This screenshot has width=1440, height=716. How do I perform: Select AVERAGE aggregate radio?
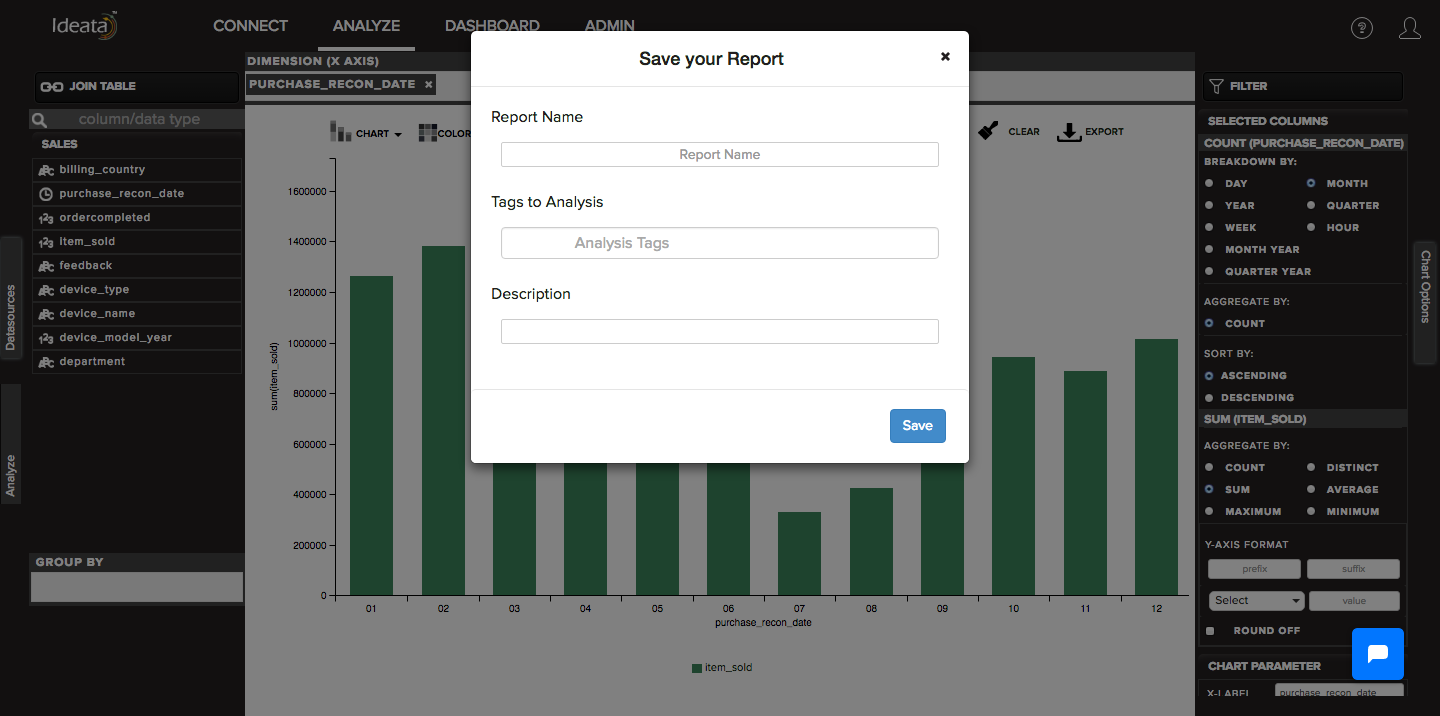(x=1311, y=490)
